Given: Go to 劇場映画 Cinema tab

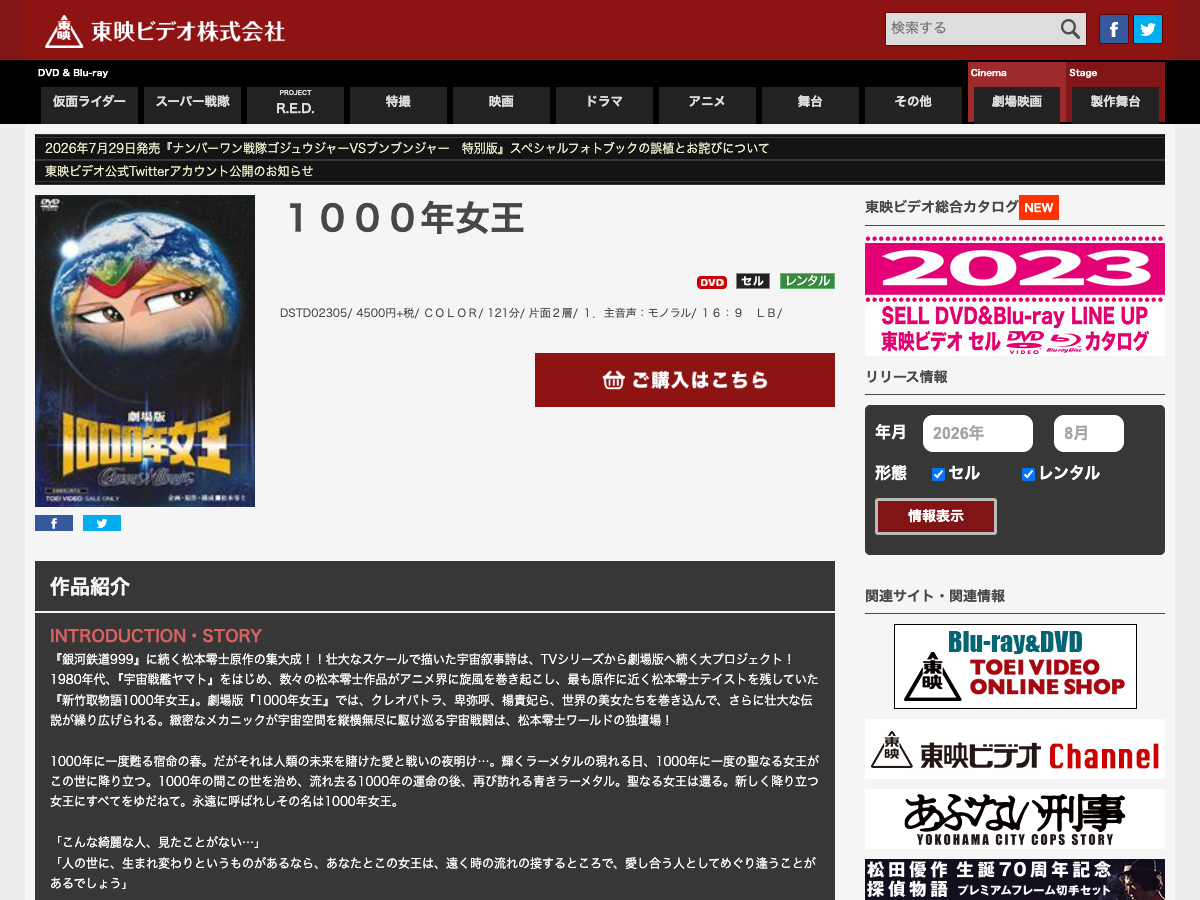Looking at the screenshot, I should [x=1017, y=103].
